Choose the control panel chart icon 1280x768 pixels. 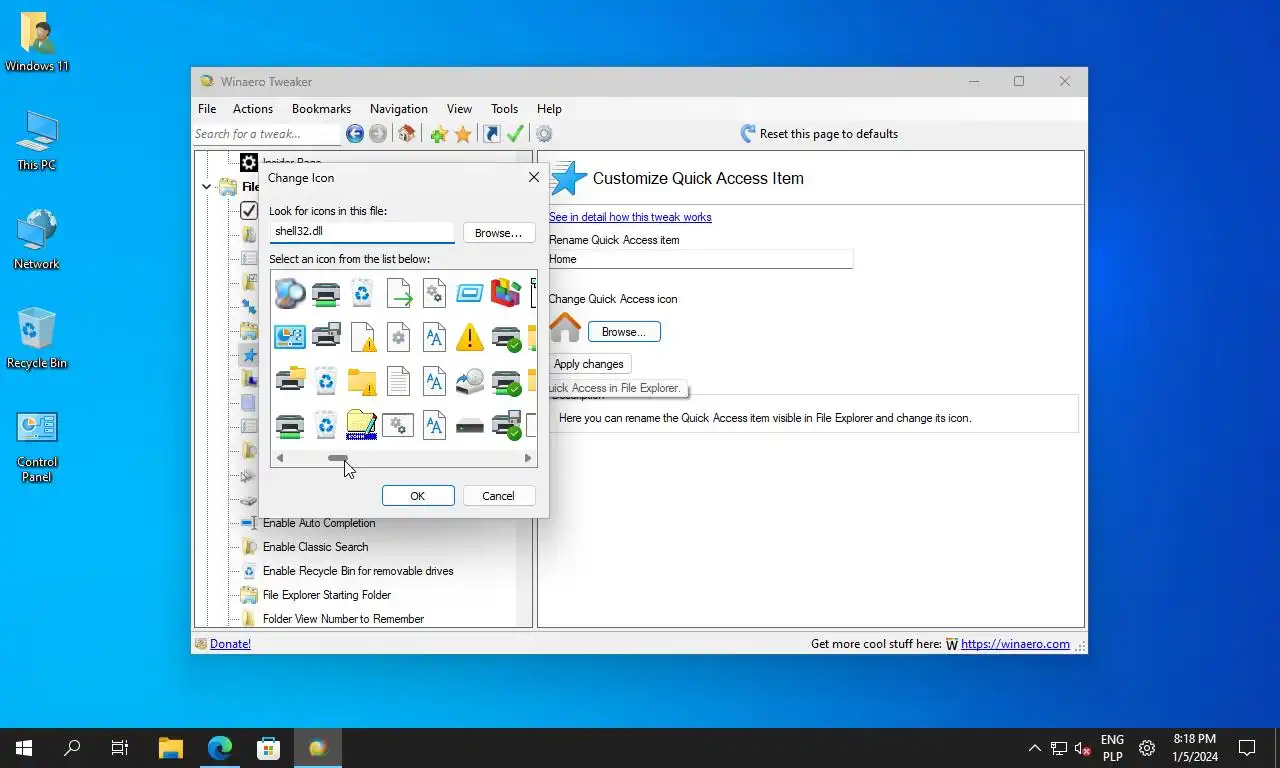click(290, 337)
